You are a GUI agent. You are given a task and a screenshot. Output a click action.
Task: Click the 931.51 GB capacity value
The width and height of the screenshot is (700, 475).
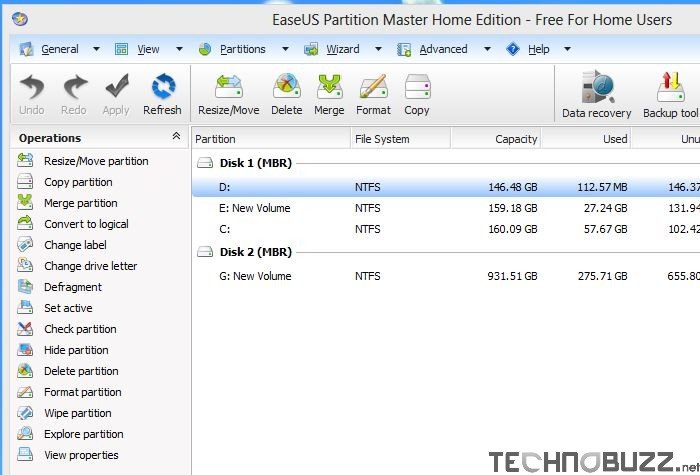pos(512,276)
